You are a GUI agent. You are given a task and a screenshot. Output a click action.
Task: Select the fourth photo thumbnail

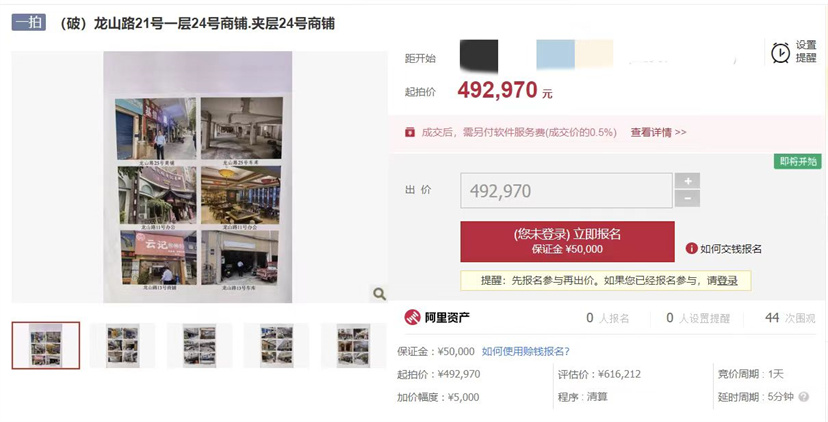pos(276,345)
